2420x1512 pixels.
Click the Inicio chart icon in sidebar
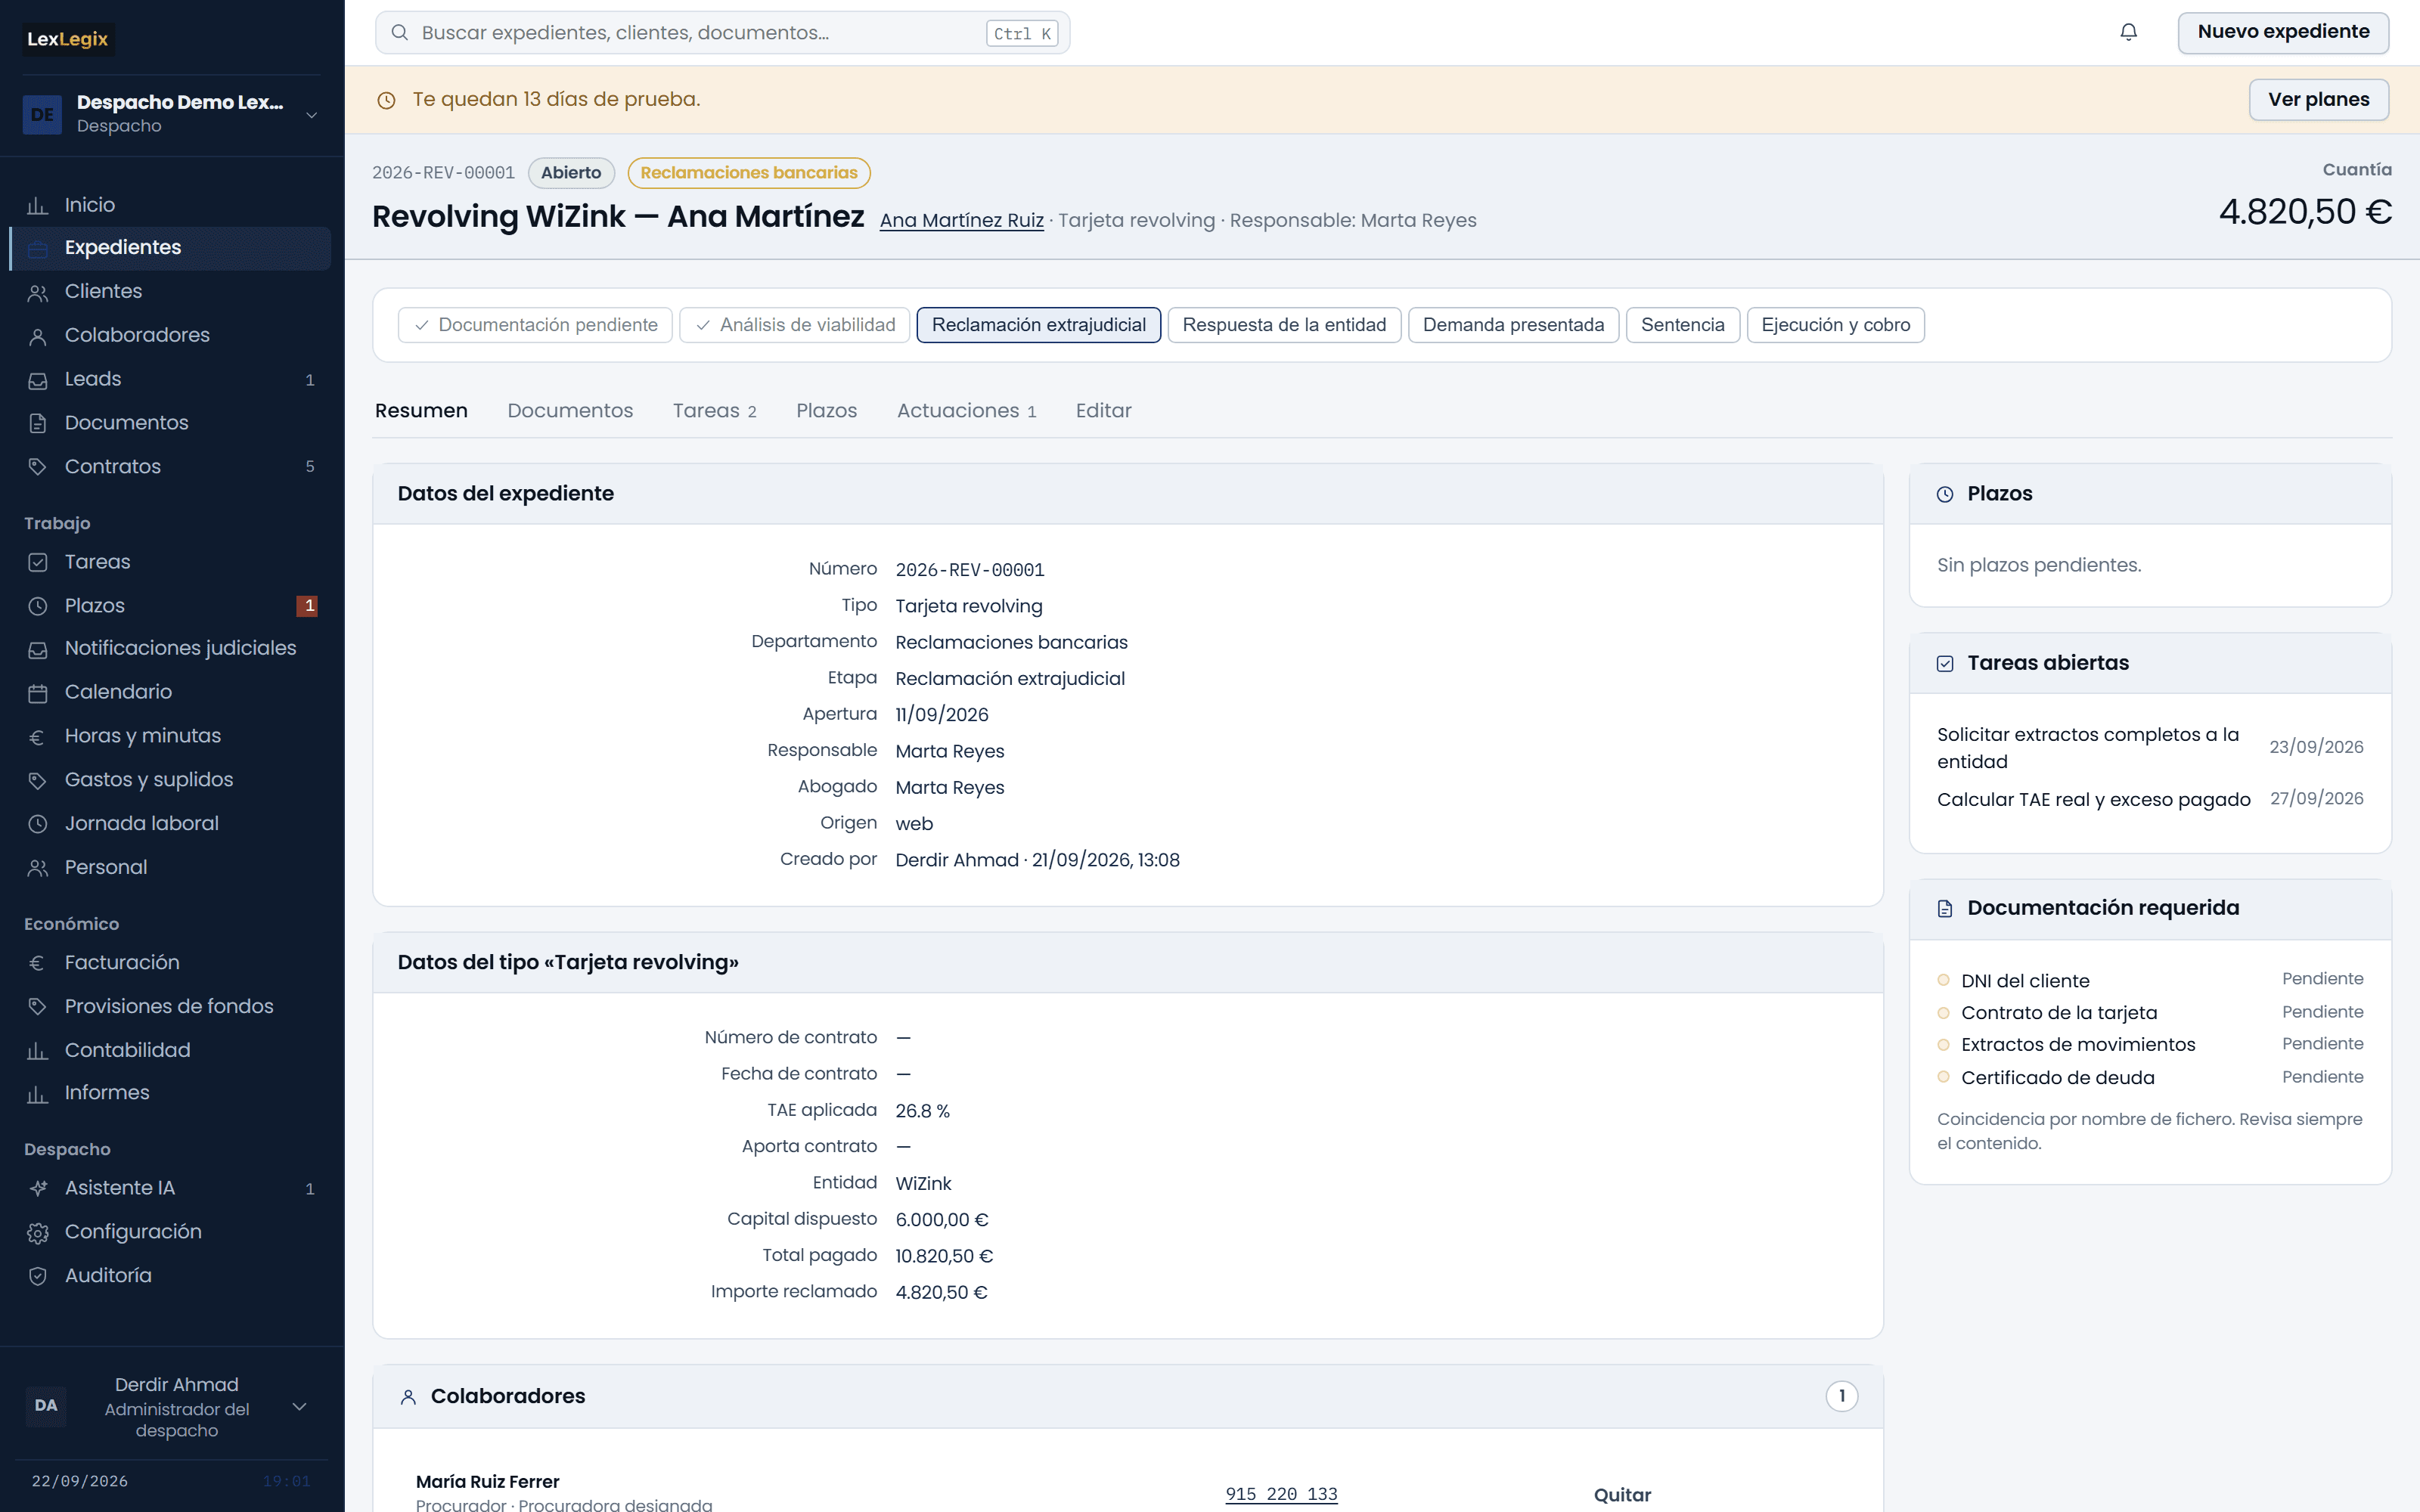pos(38,205)
